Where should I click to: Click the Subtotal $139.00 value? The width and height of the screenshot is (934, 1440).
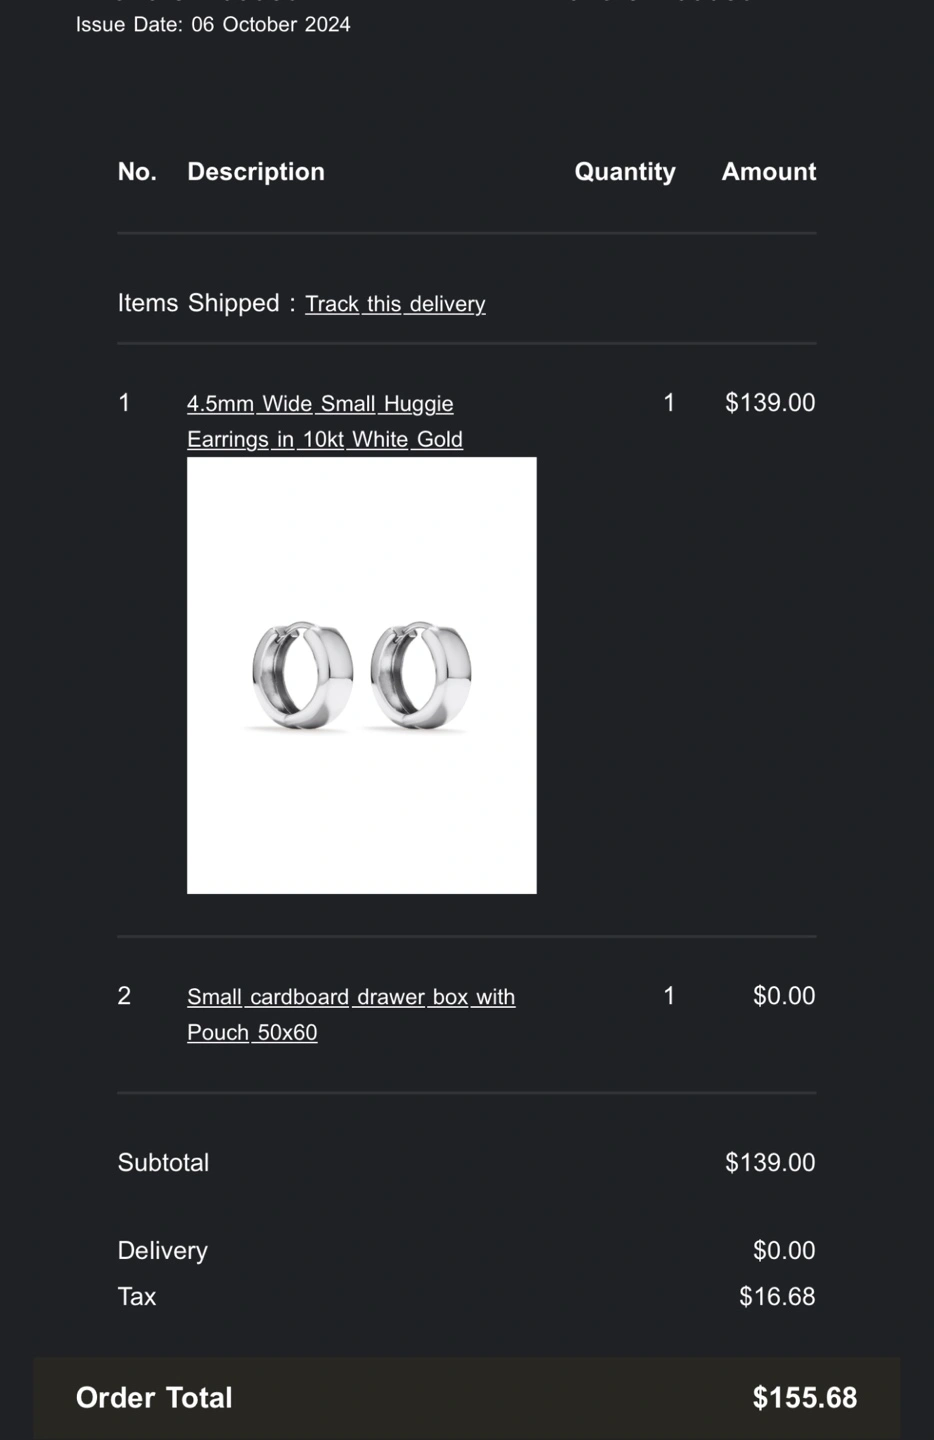coord(770,1163)
